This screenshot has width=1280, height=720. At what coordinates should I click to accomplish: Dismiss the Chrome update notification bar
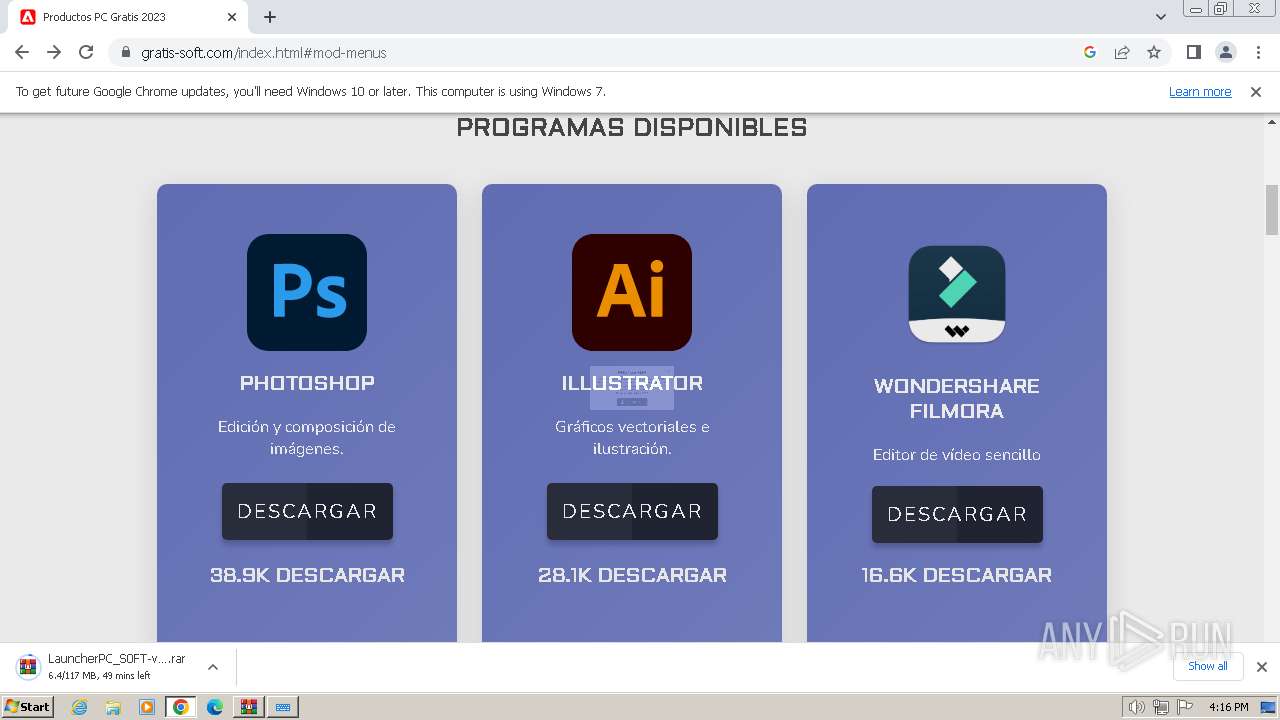pos(1256,92)
